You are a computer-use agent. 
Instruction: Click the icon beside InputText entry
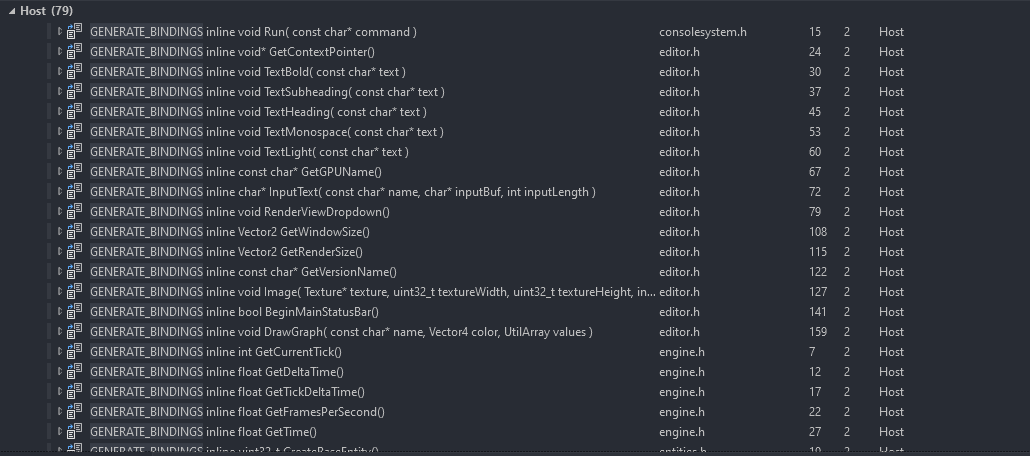click(x=75, y=191)
